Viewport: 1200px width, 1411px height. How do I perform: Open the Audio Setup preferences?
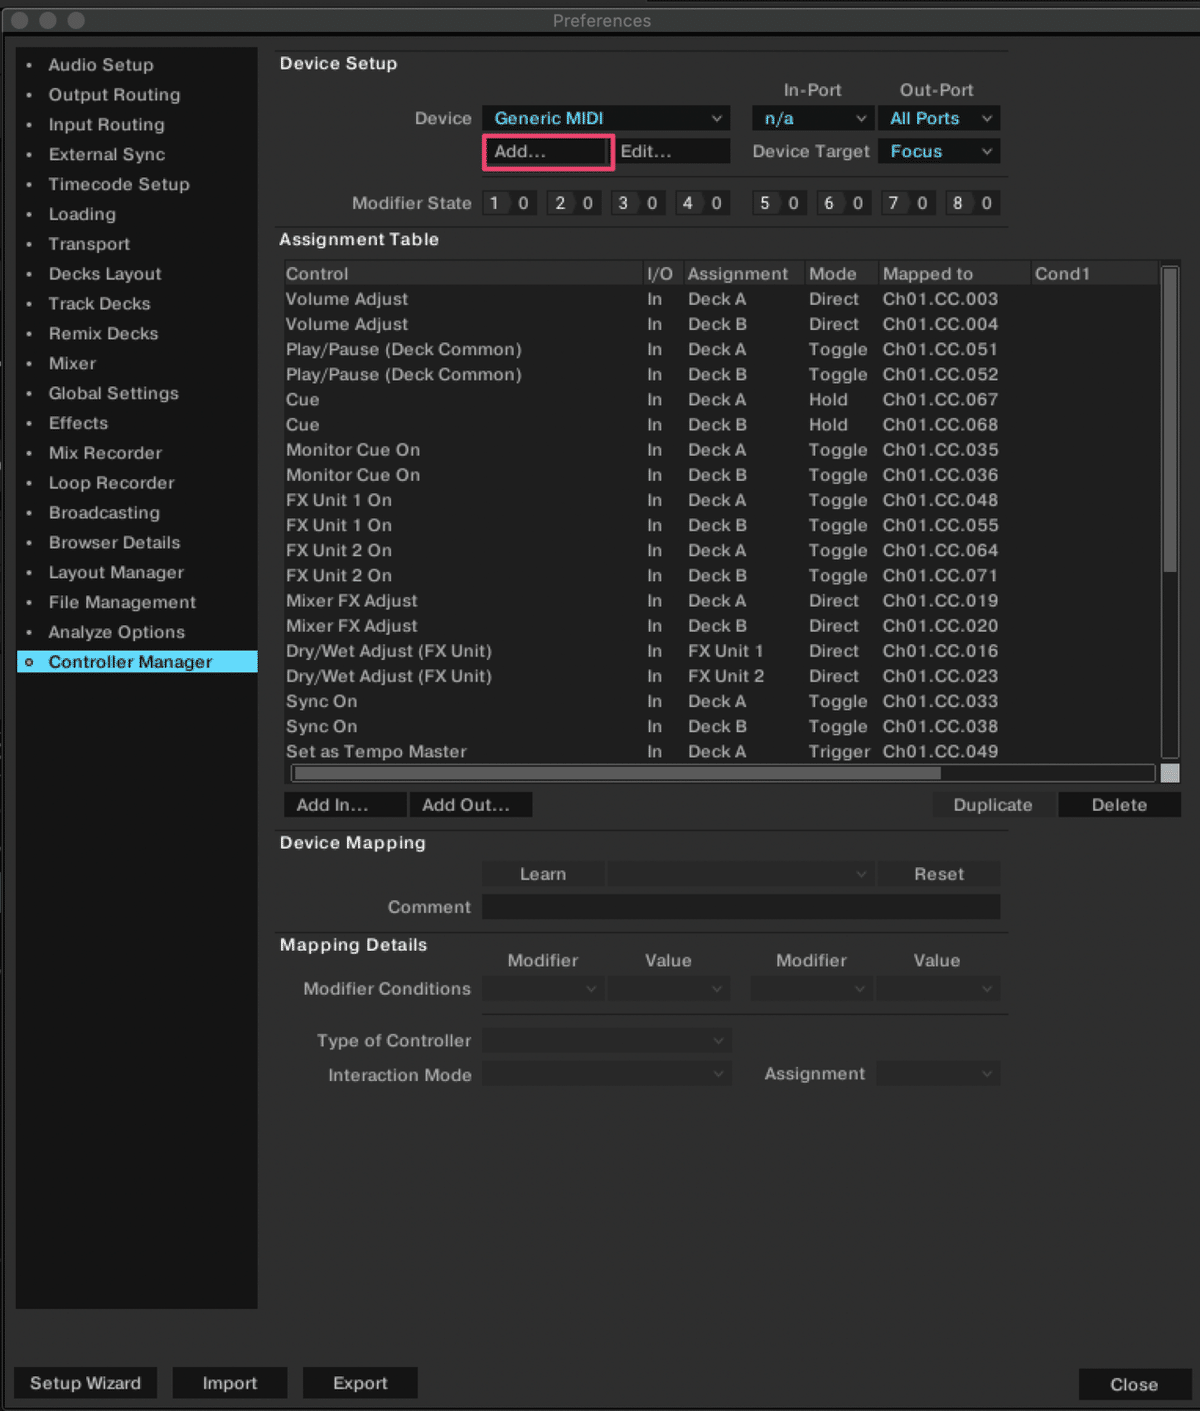coord(101,65)
